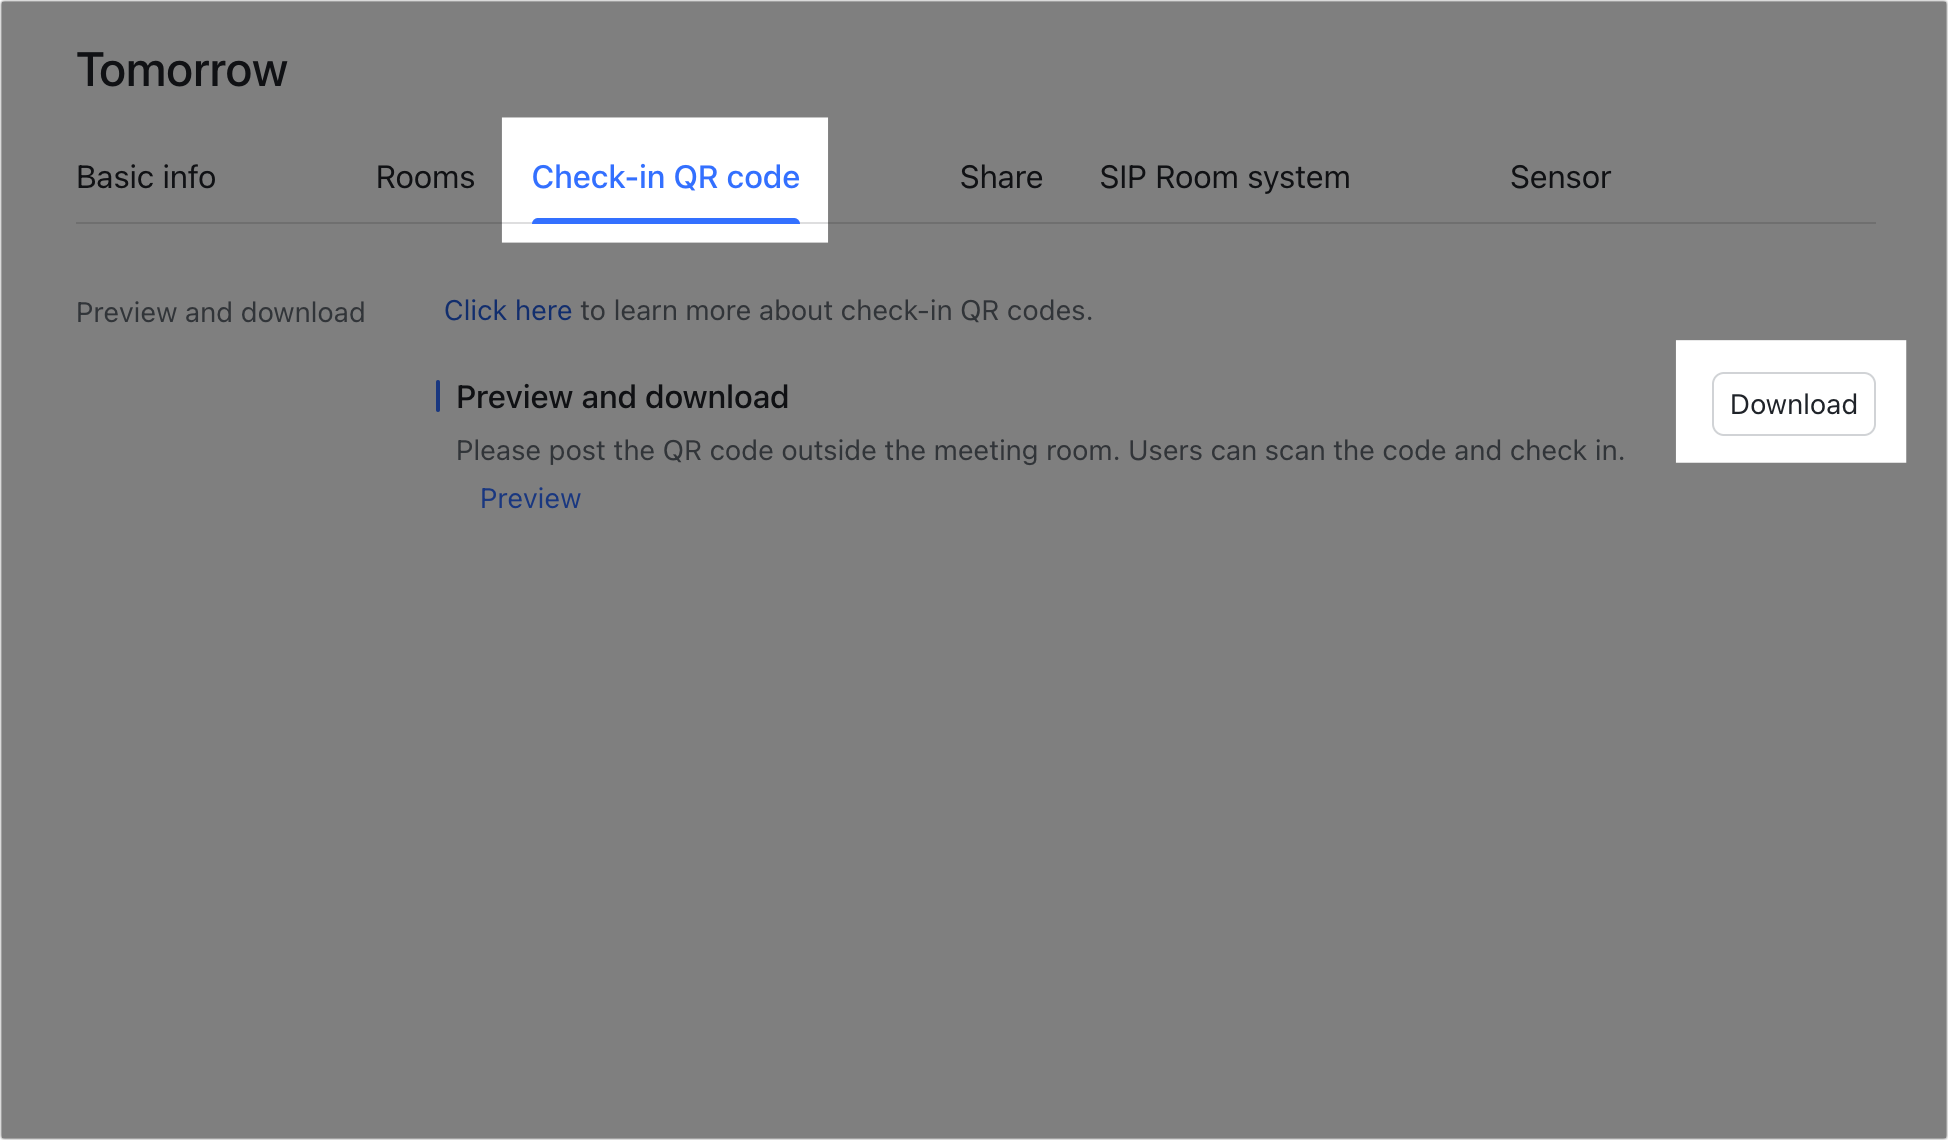Click the blue underline beneath Check-in QR code
Screen dimensions: 1948x1140
[x=665, y=220]
